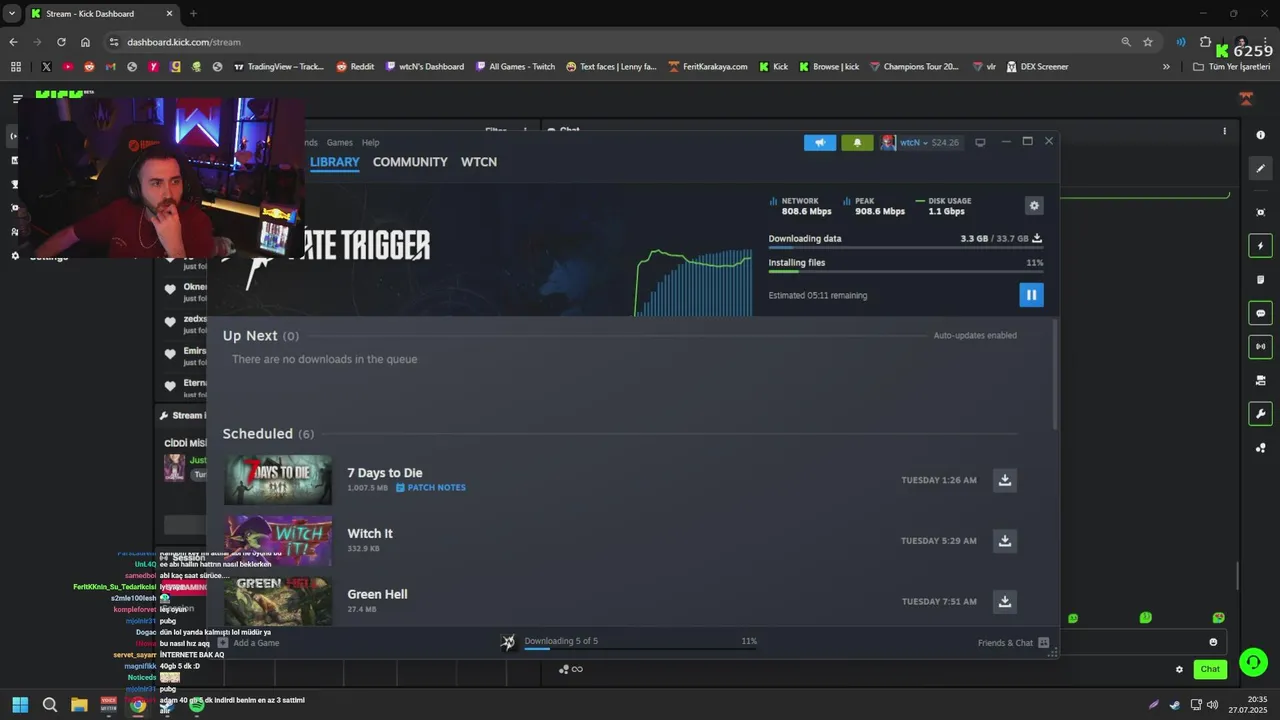Click Add a Game in Steam
Image resolution: width=1280 pixels, height=720 pixels.
click(x=249, y=643)
